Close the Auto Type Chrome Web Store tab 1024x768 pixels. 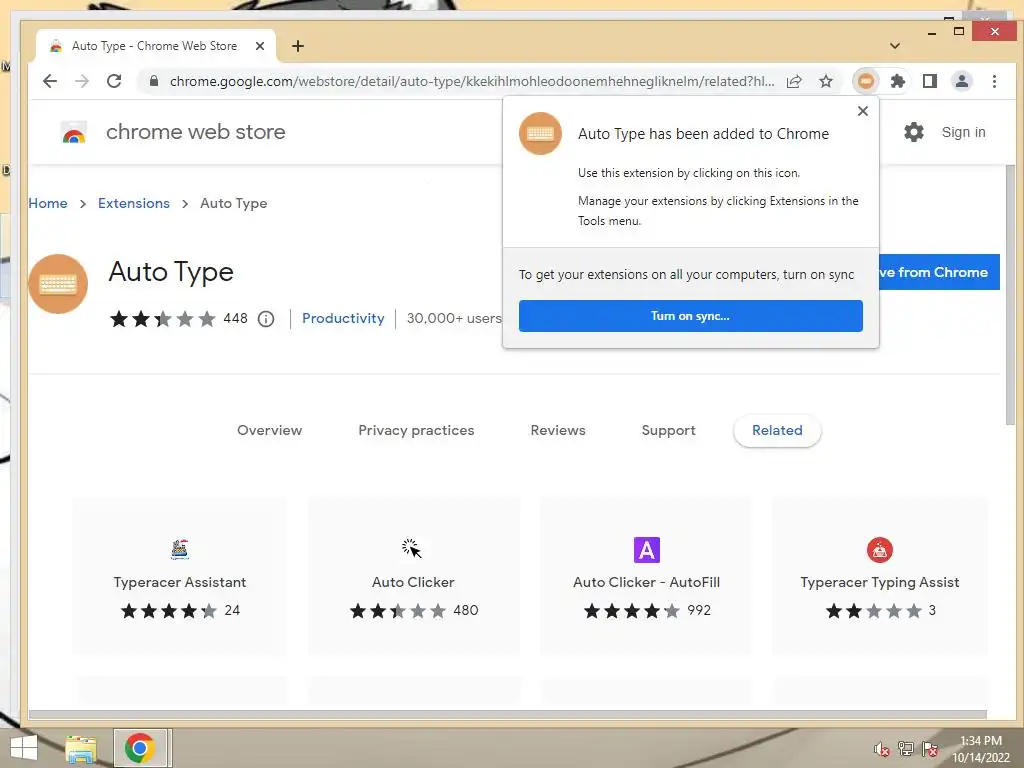point(259,46)
